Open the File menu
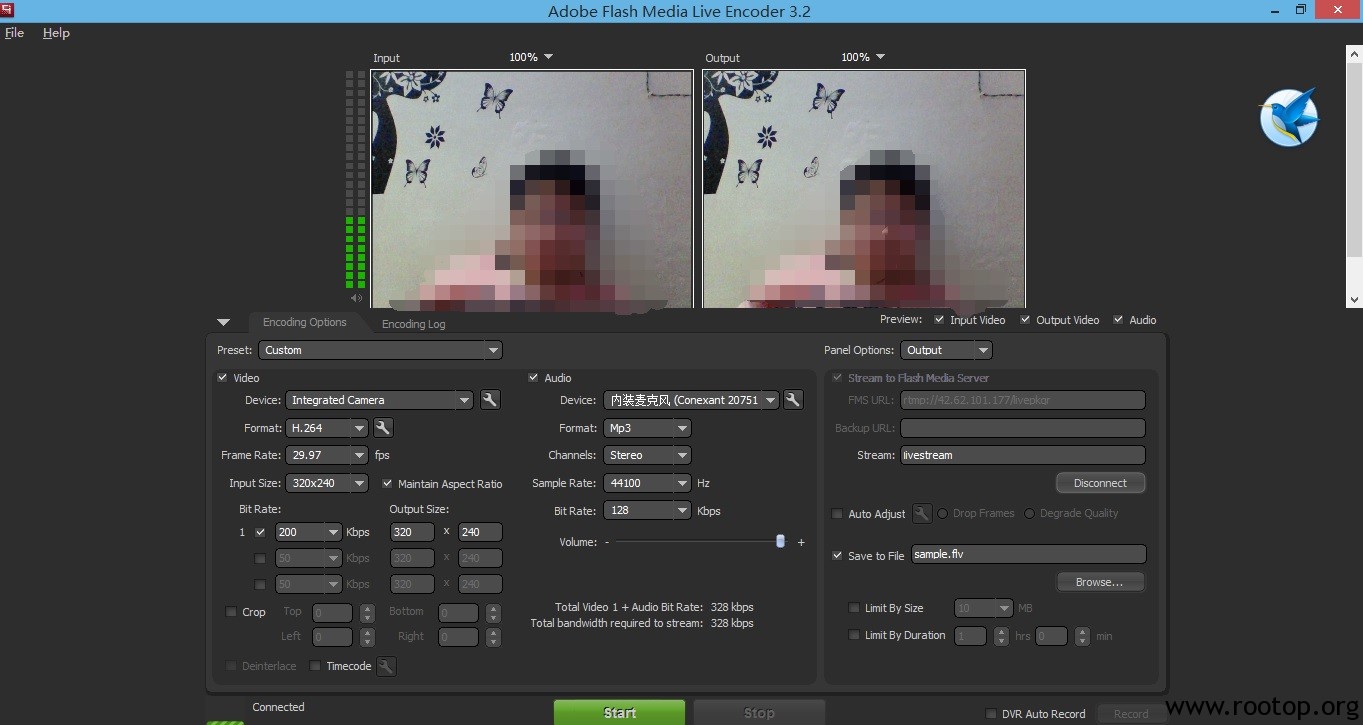 [14, 33]
